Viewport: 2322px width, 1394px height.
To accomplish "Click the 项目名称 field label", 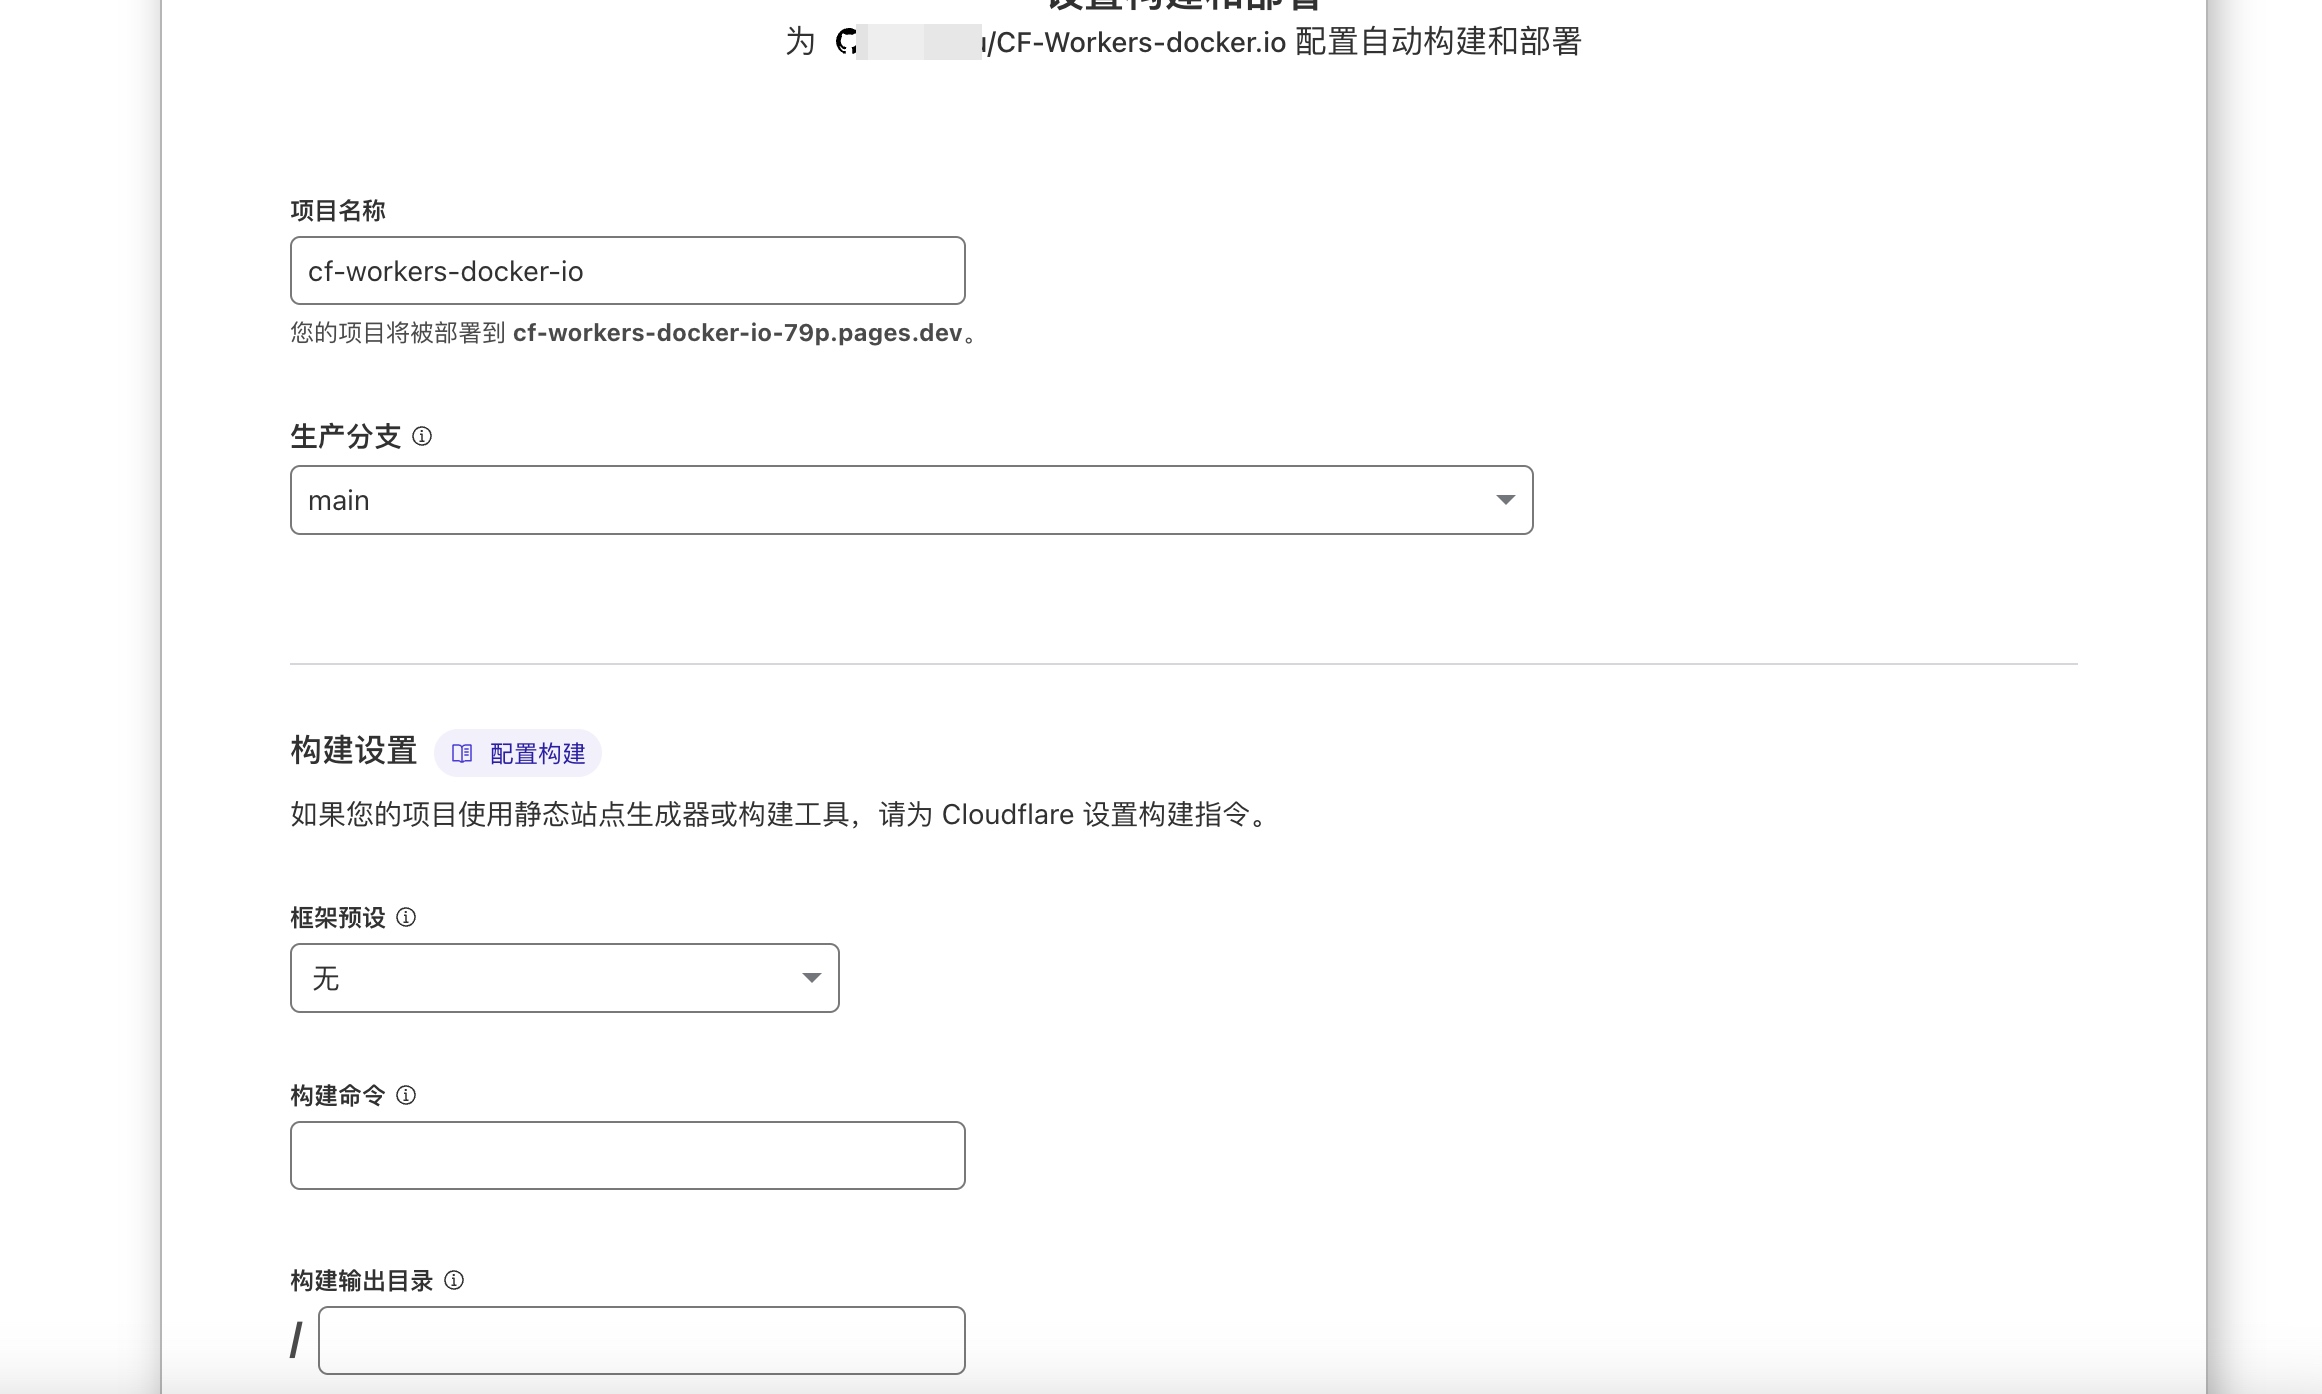I will point(337,211).
